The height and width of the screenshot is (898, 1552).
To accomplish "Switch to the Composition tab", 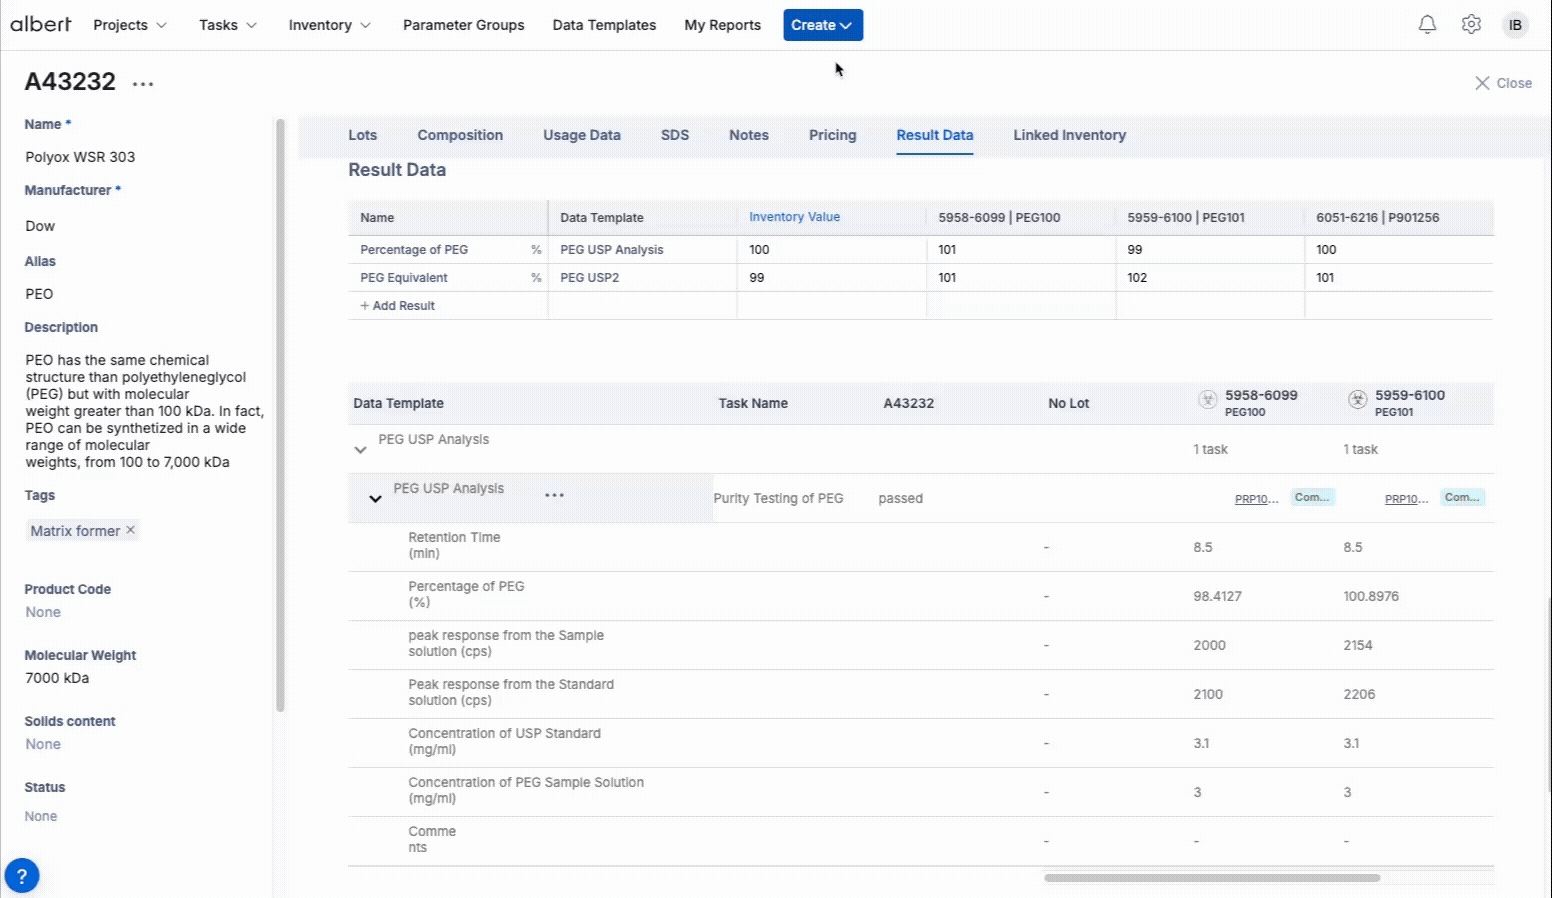I will (460, 135).
